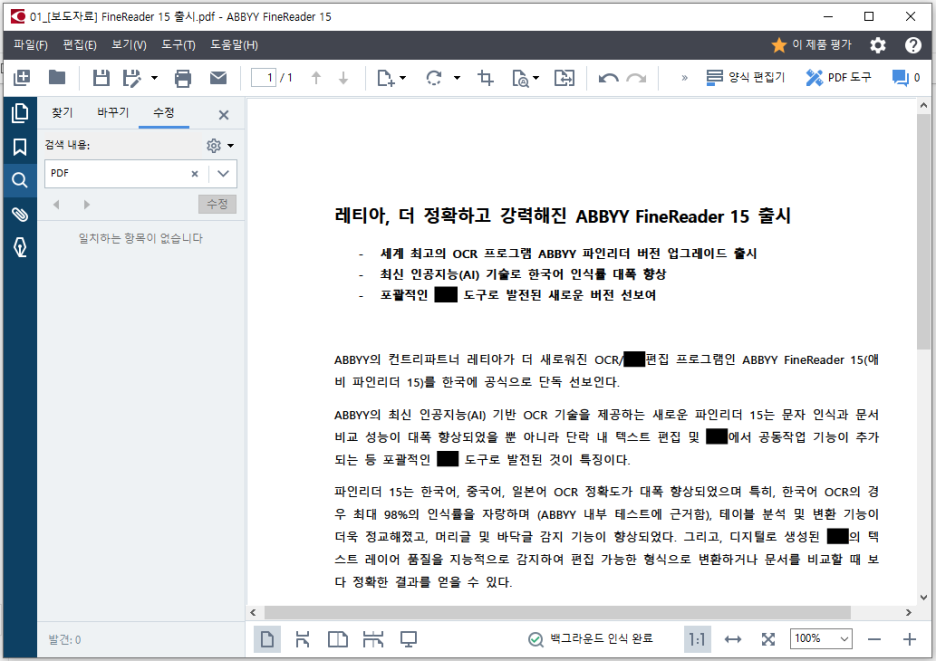Select two-page view mode

(x=338, y=640)
